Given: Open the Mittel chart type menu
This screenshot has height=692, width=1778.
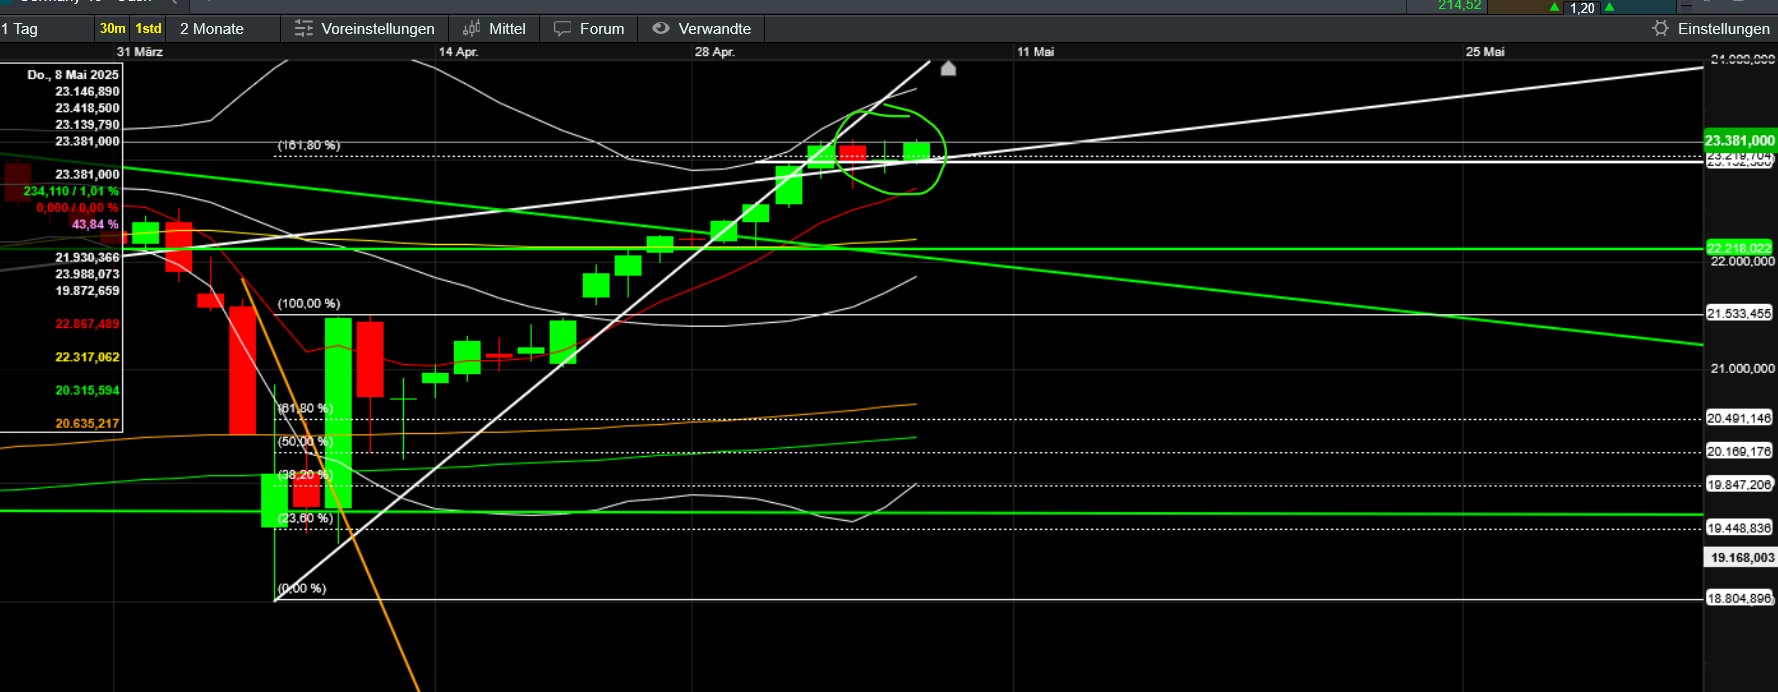Looking at the screenshot, I should pos(494,29).
